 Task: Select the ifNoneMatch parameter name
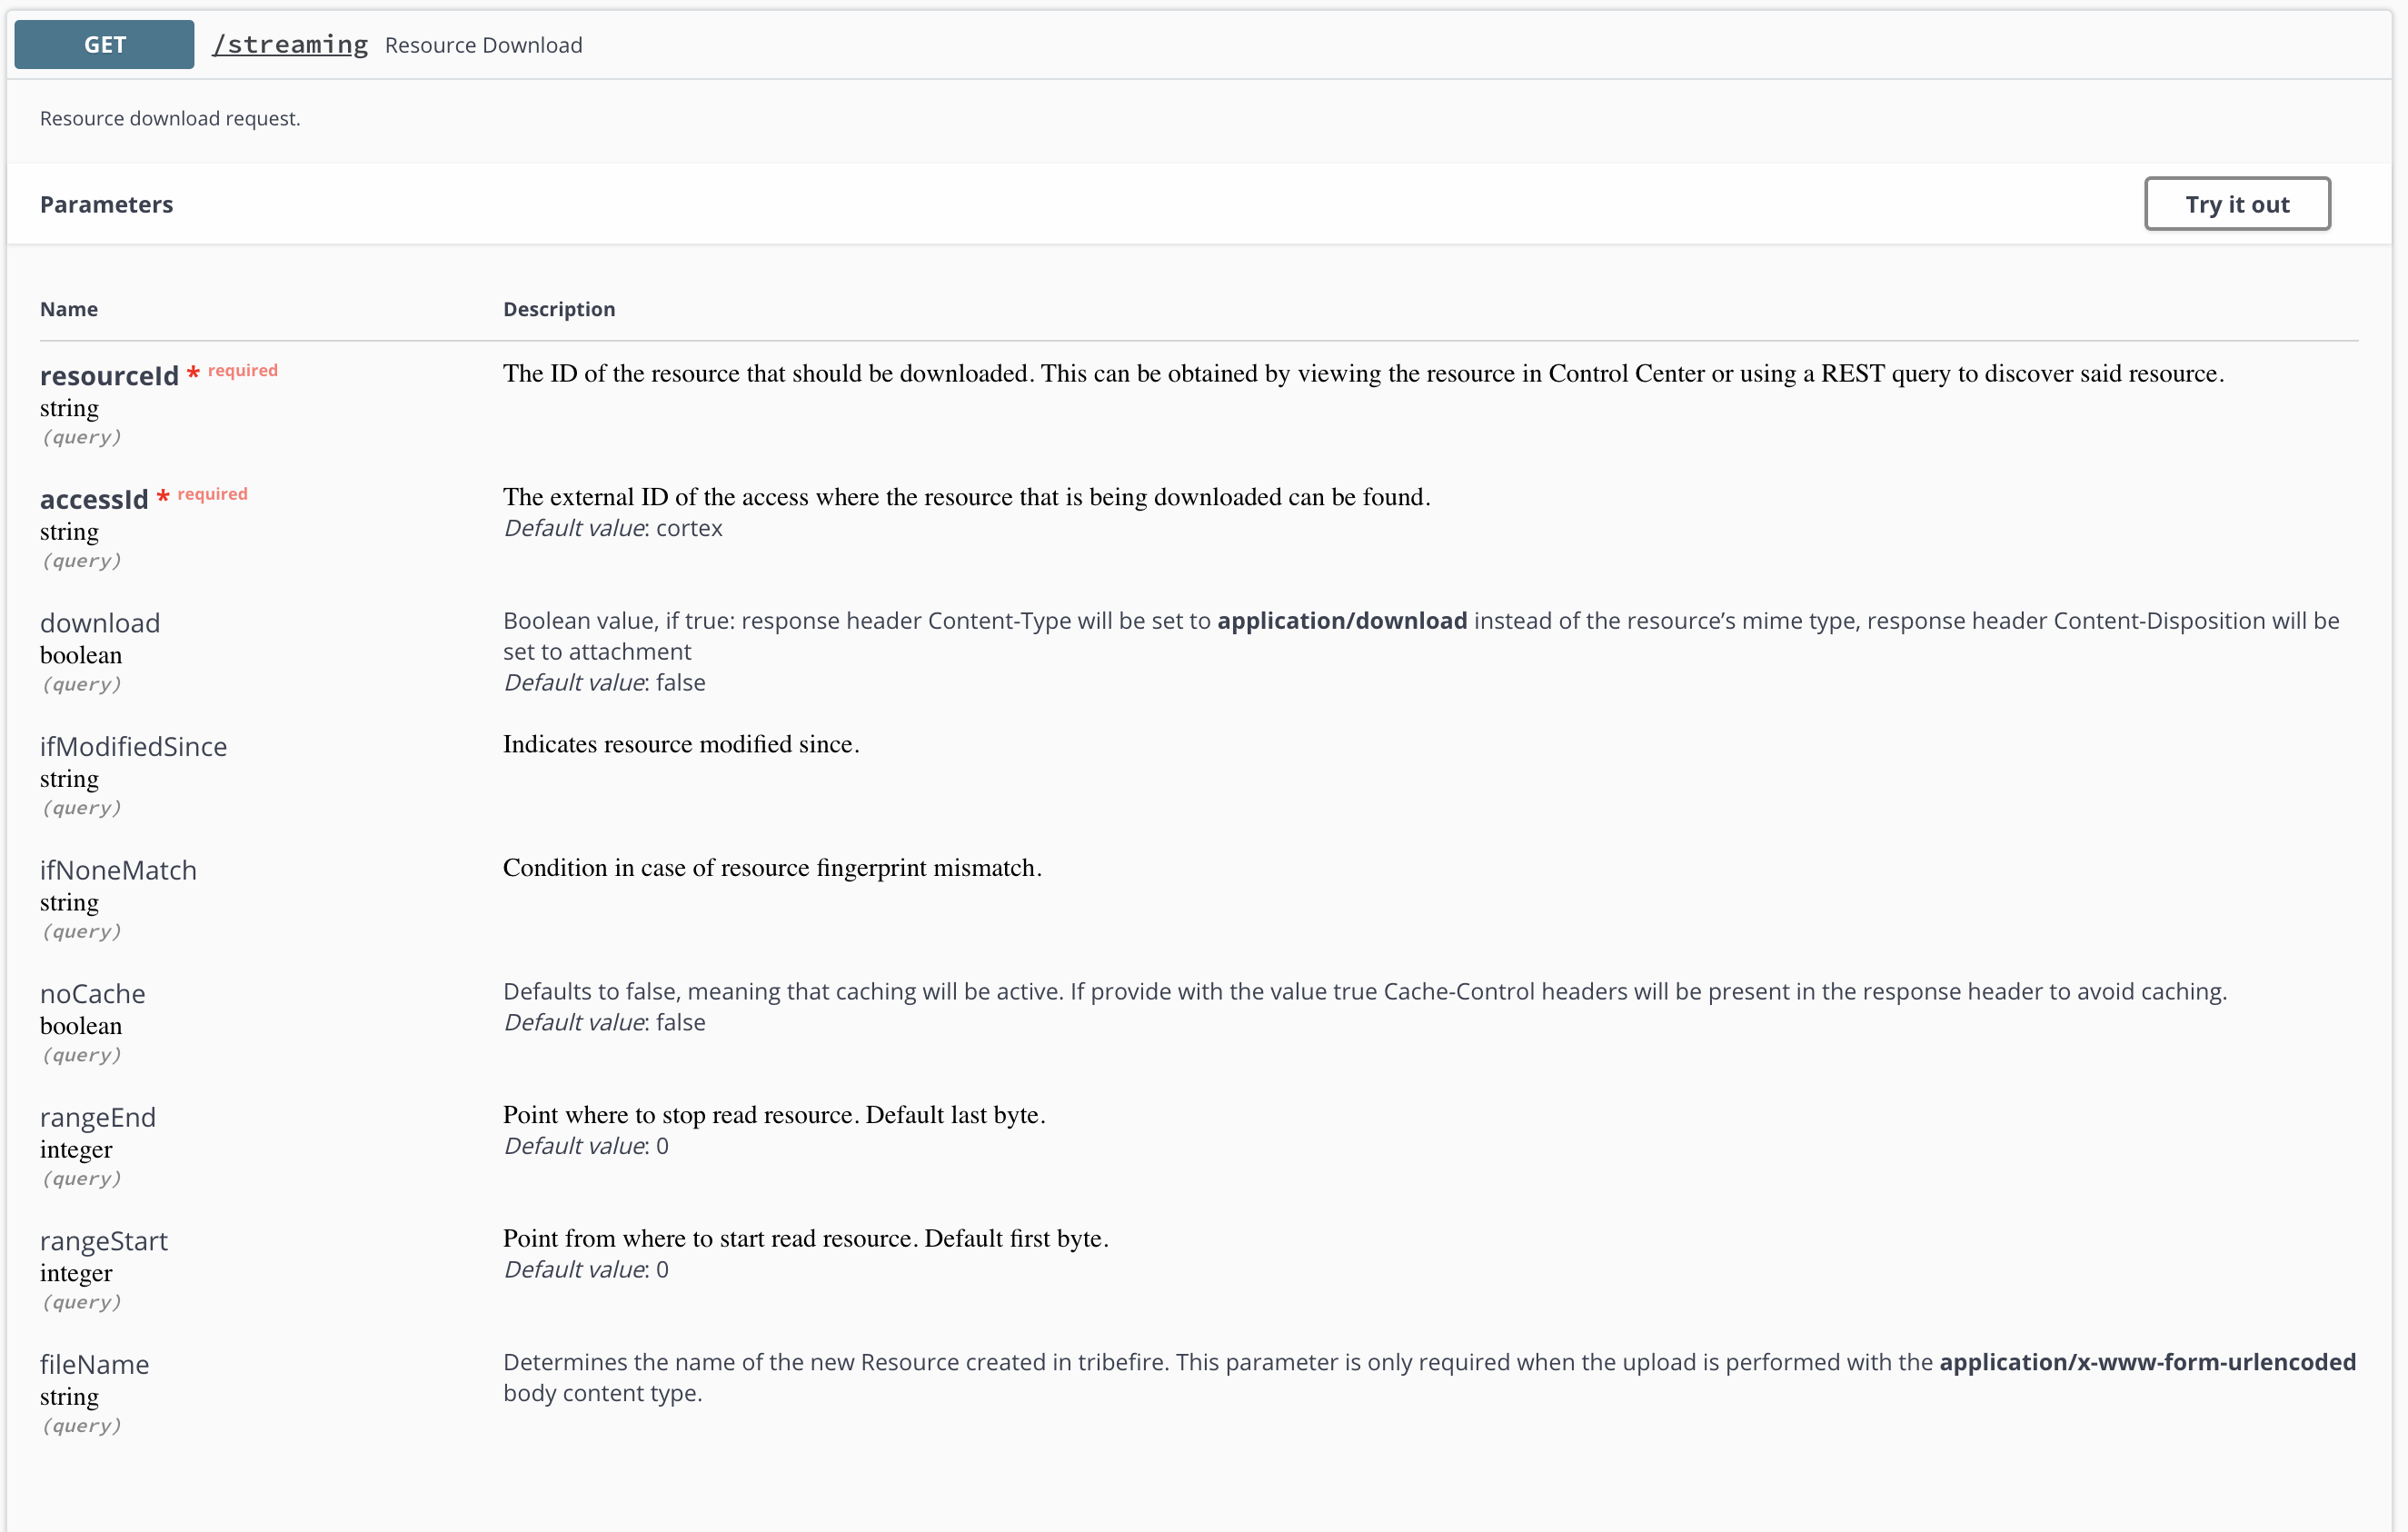118,870
